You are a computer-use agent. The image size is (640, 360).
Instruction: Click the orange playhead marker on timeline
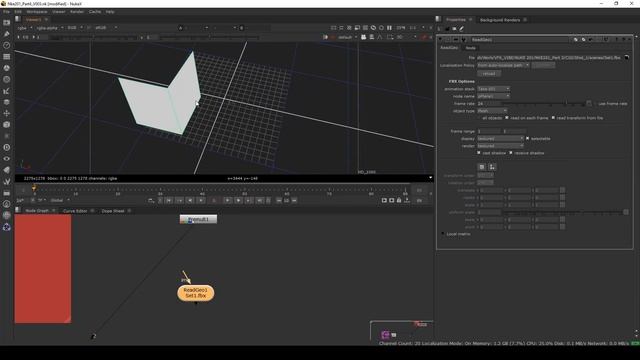(34, 188)
